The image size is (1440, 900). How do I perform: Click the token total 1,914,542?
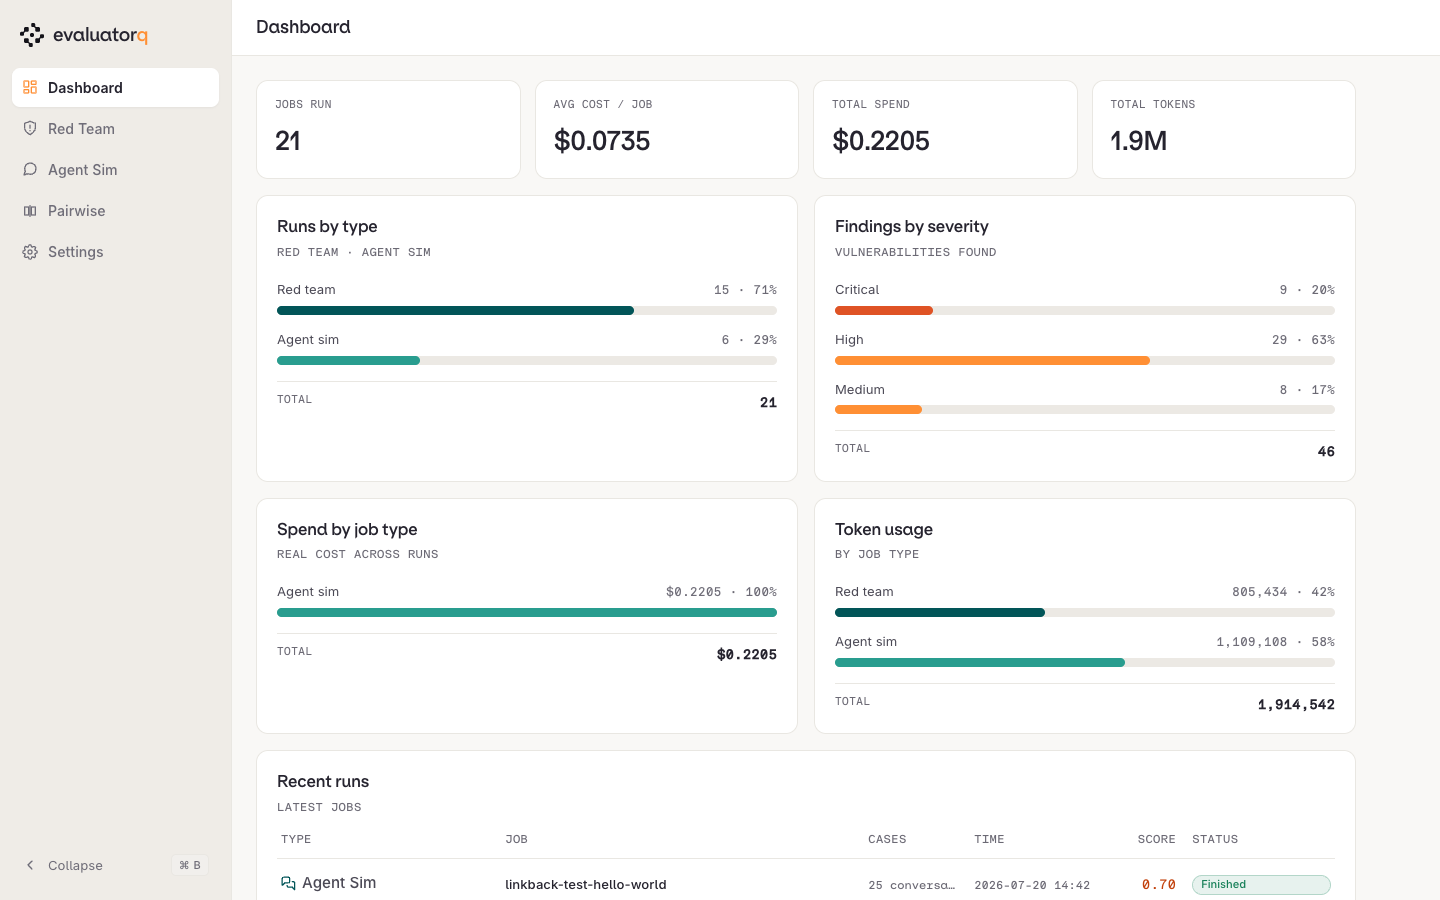pyautogui.click(x=1296, y=705)
